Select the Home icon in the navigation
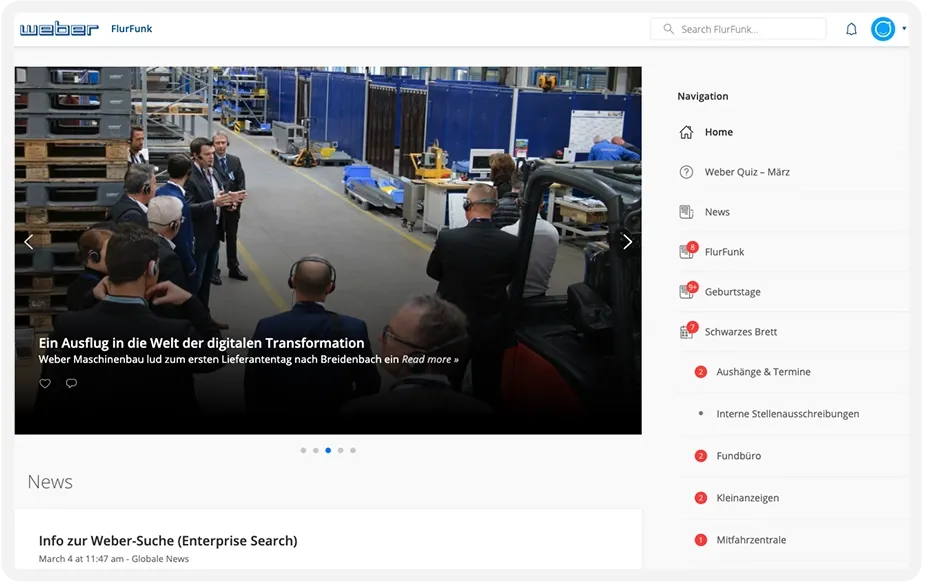926x582 pixels. (x=687, y=131)
